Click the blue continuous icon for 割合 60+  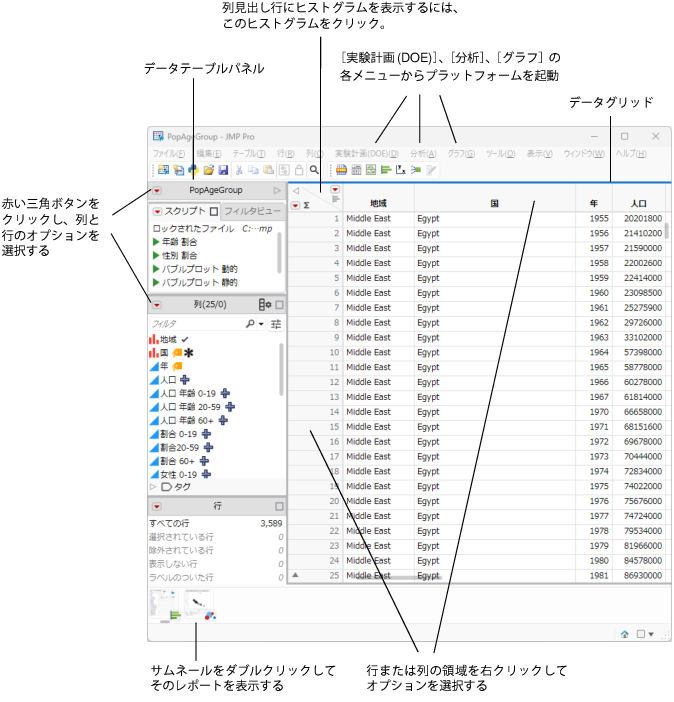[154, 461]
